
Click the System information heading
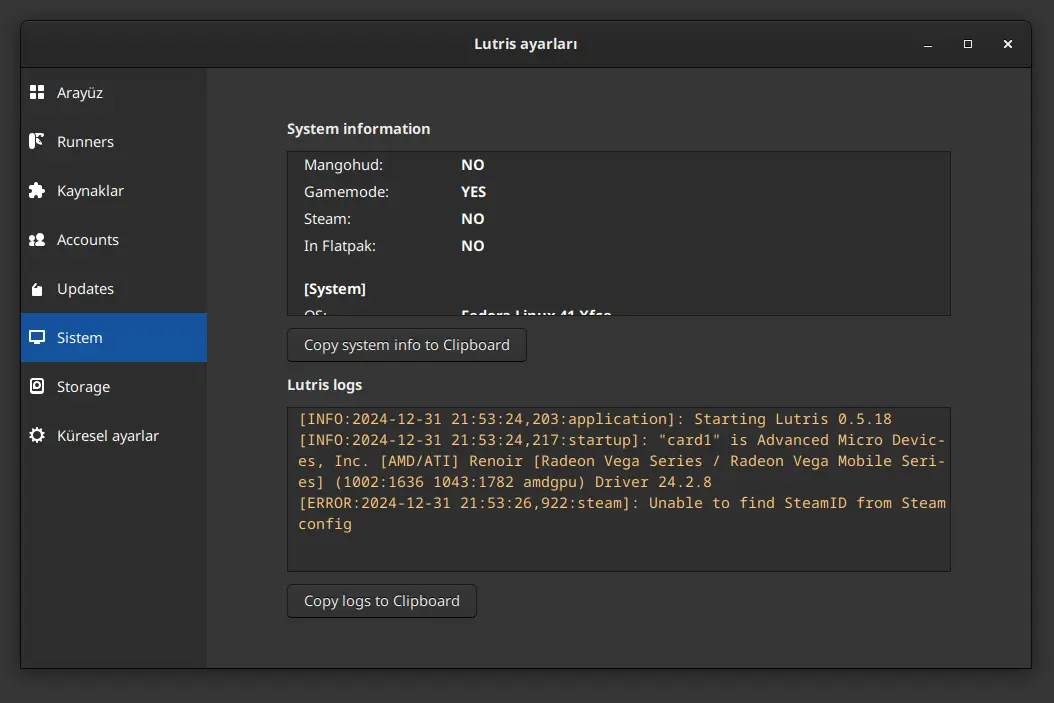click(x=358, y=129)
